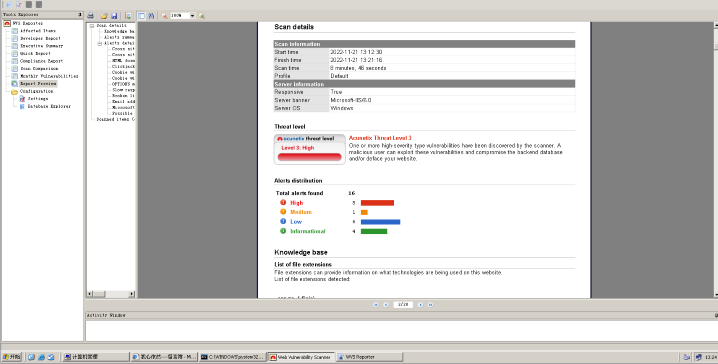Switch to C:\WINDOWS command prompt taskbar button

233,357
